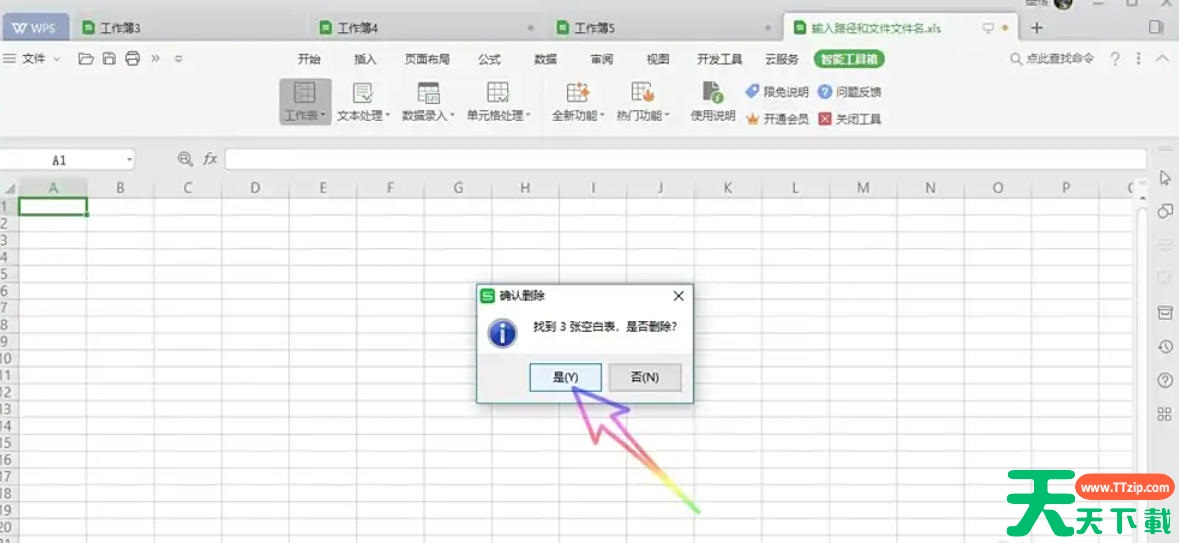Screen dimensions: 1179x543
Task: Switch to the 公式 ribbon tab
Action: (489, 59)
